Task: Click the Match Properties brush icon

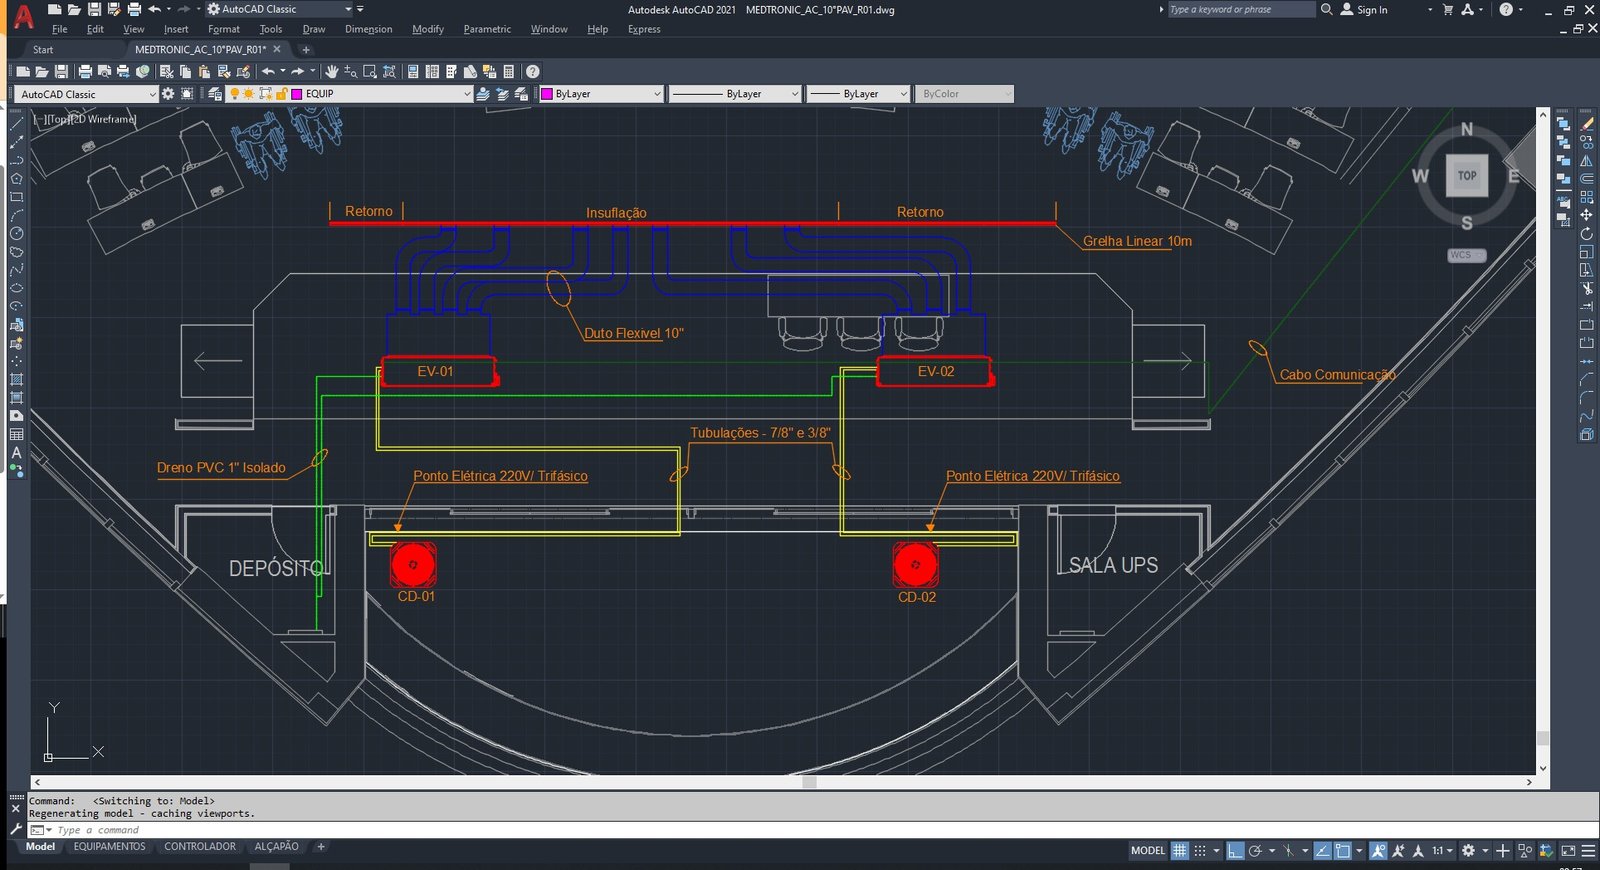Action: [x=243, y=71]
